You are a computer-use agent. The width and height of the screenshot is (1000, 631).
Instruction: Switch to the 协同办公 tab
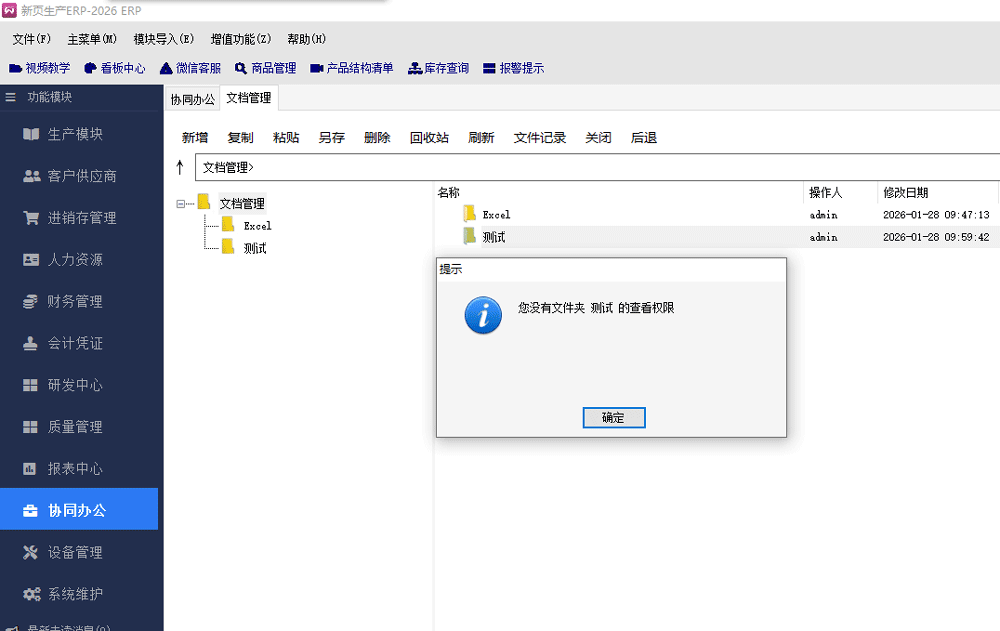192,99
